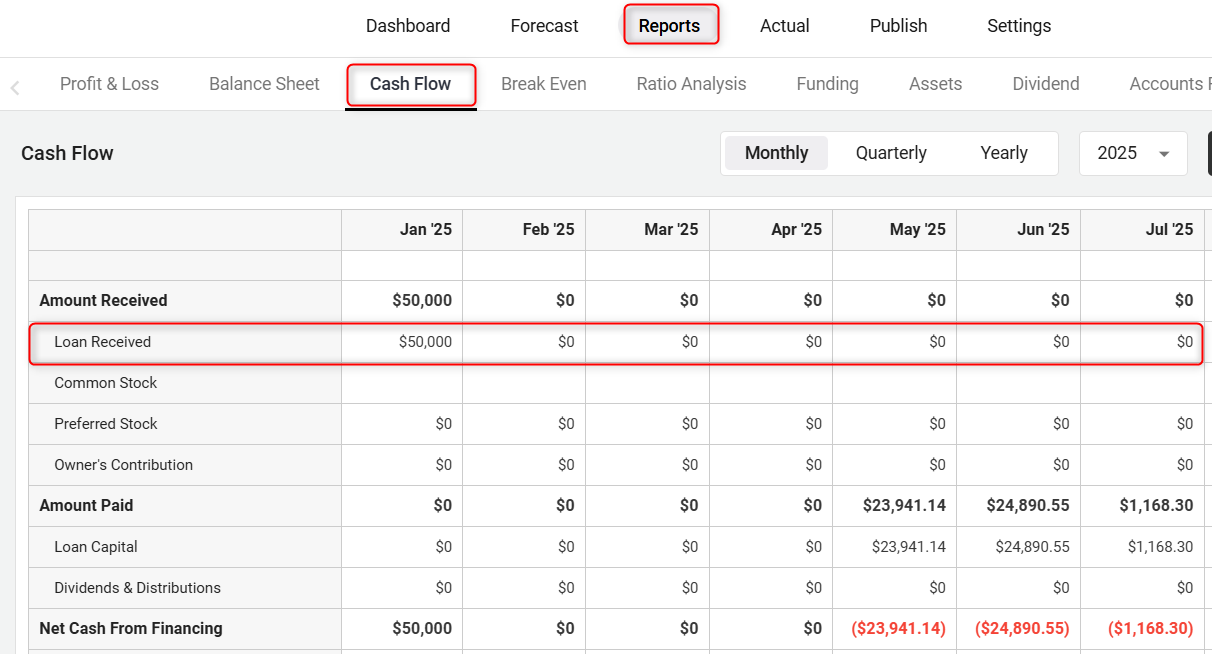
Task: Select the Amount Paid row label
Action: coord(86,506)
